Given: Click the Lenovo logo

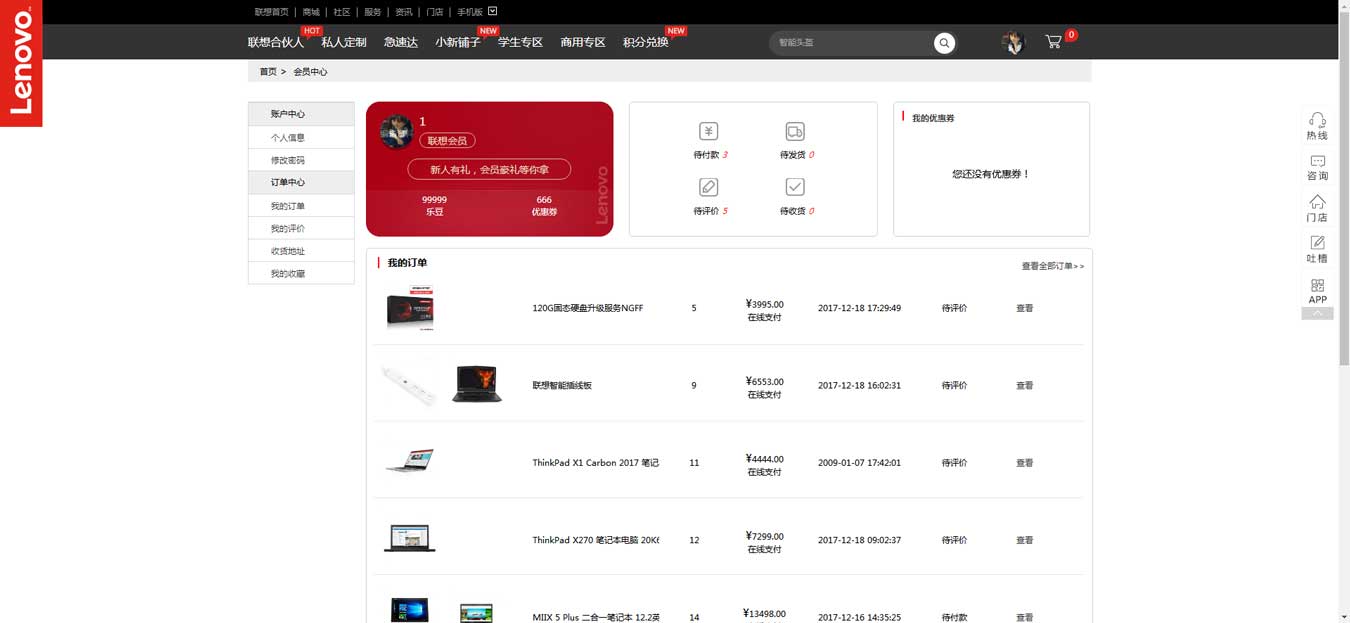Looking at the screenshot, I should [x=21, y=63].
